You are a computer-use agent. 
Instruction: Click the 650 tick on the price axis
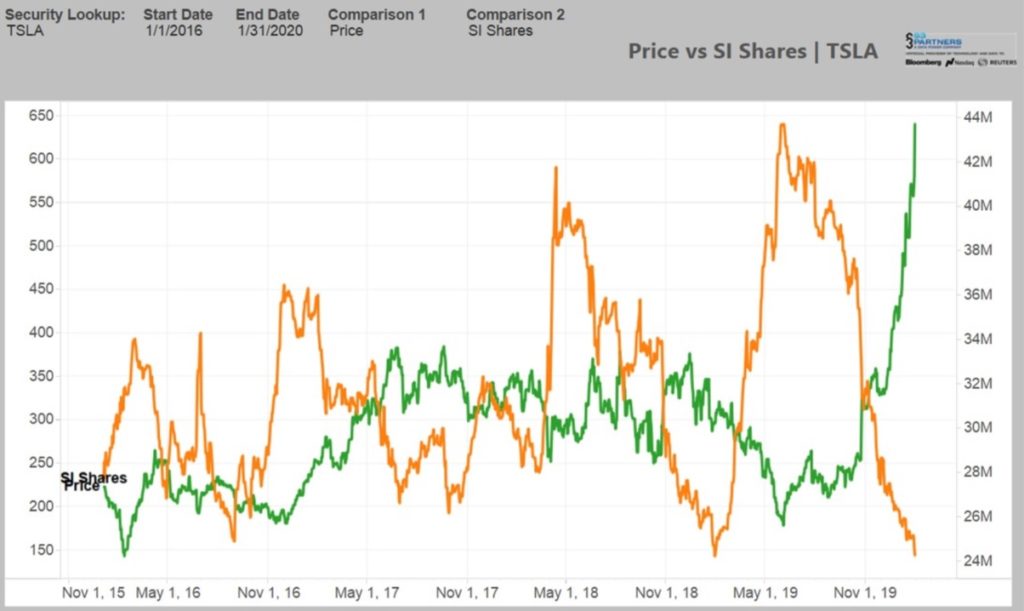point(41,116)
